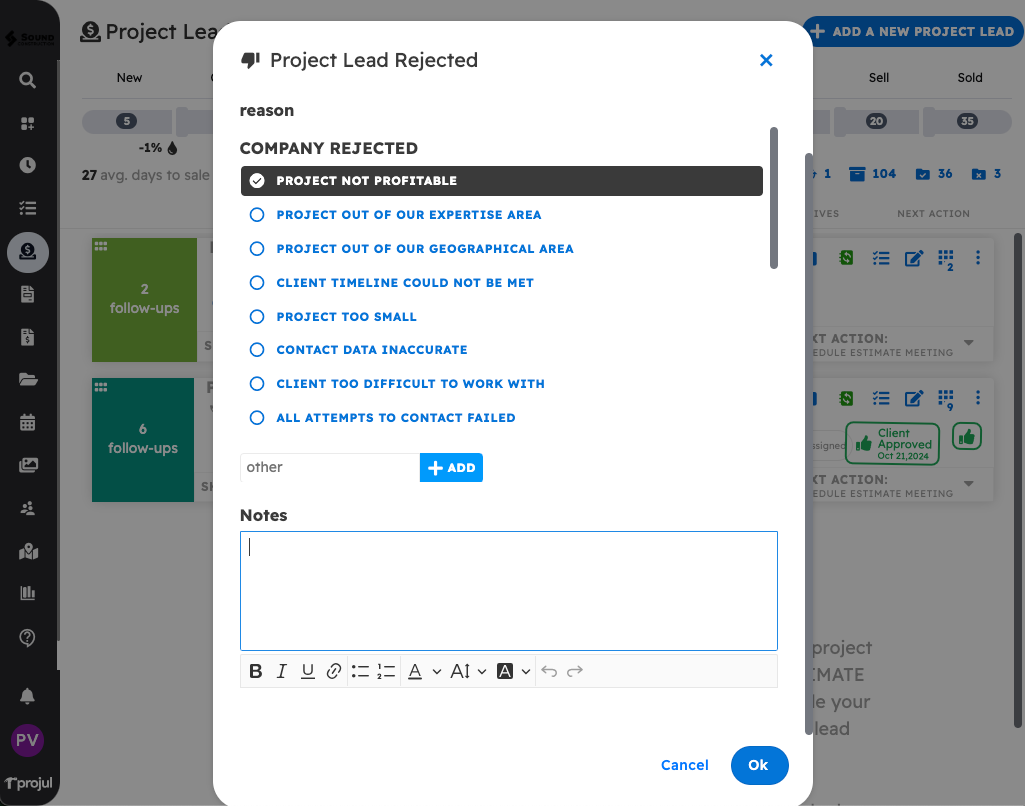
Task: Click the undo arrow in notes toolbar
Action: click(x=549, y=671)
